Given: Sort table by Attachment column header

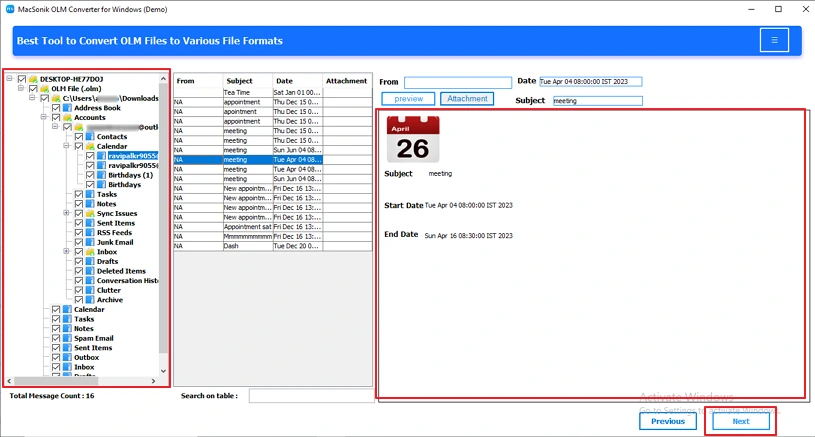Looking at the screenshot, I should tap(347, 81).
